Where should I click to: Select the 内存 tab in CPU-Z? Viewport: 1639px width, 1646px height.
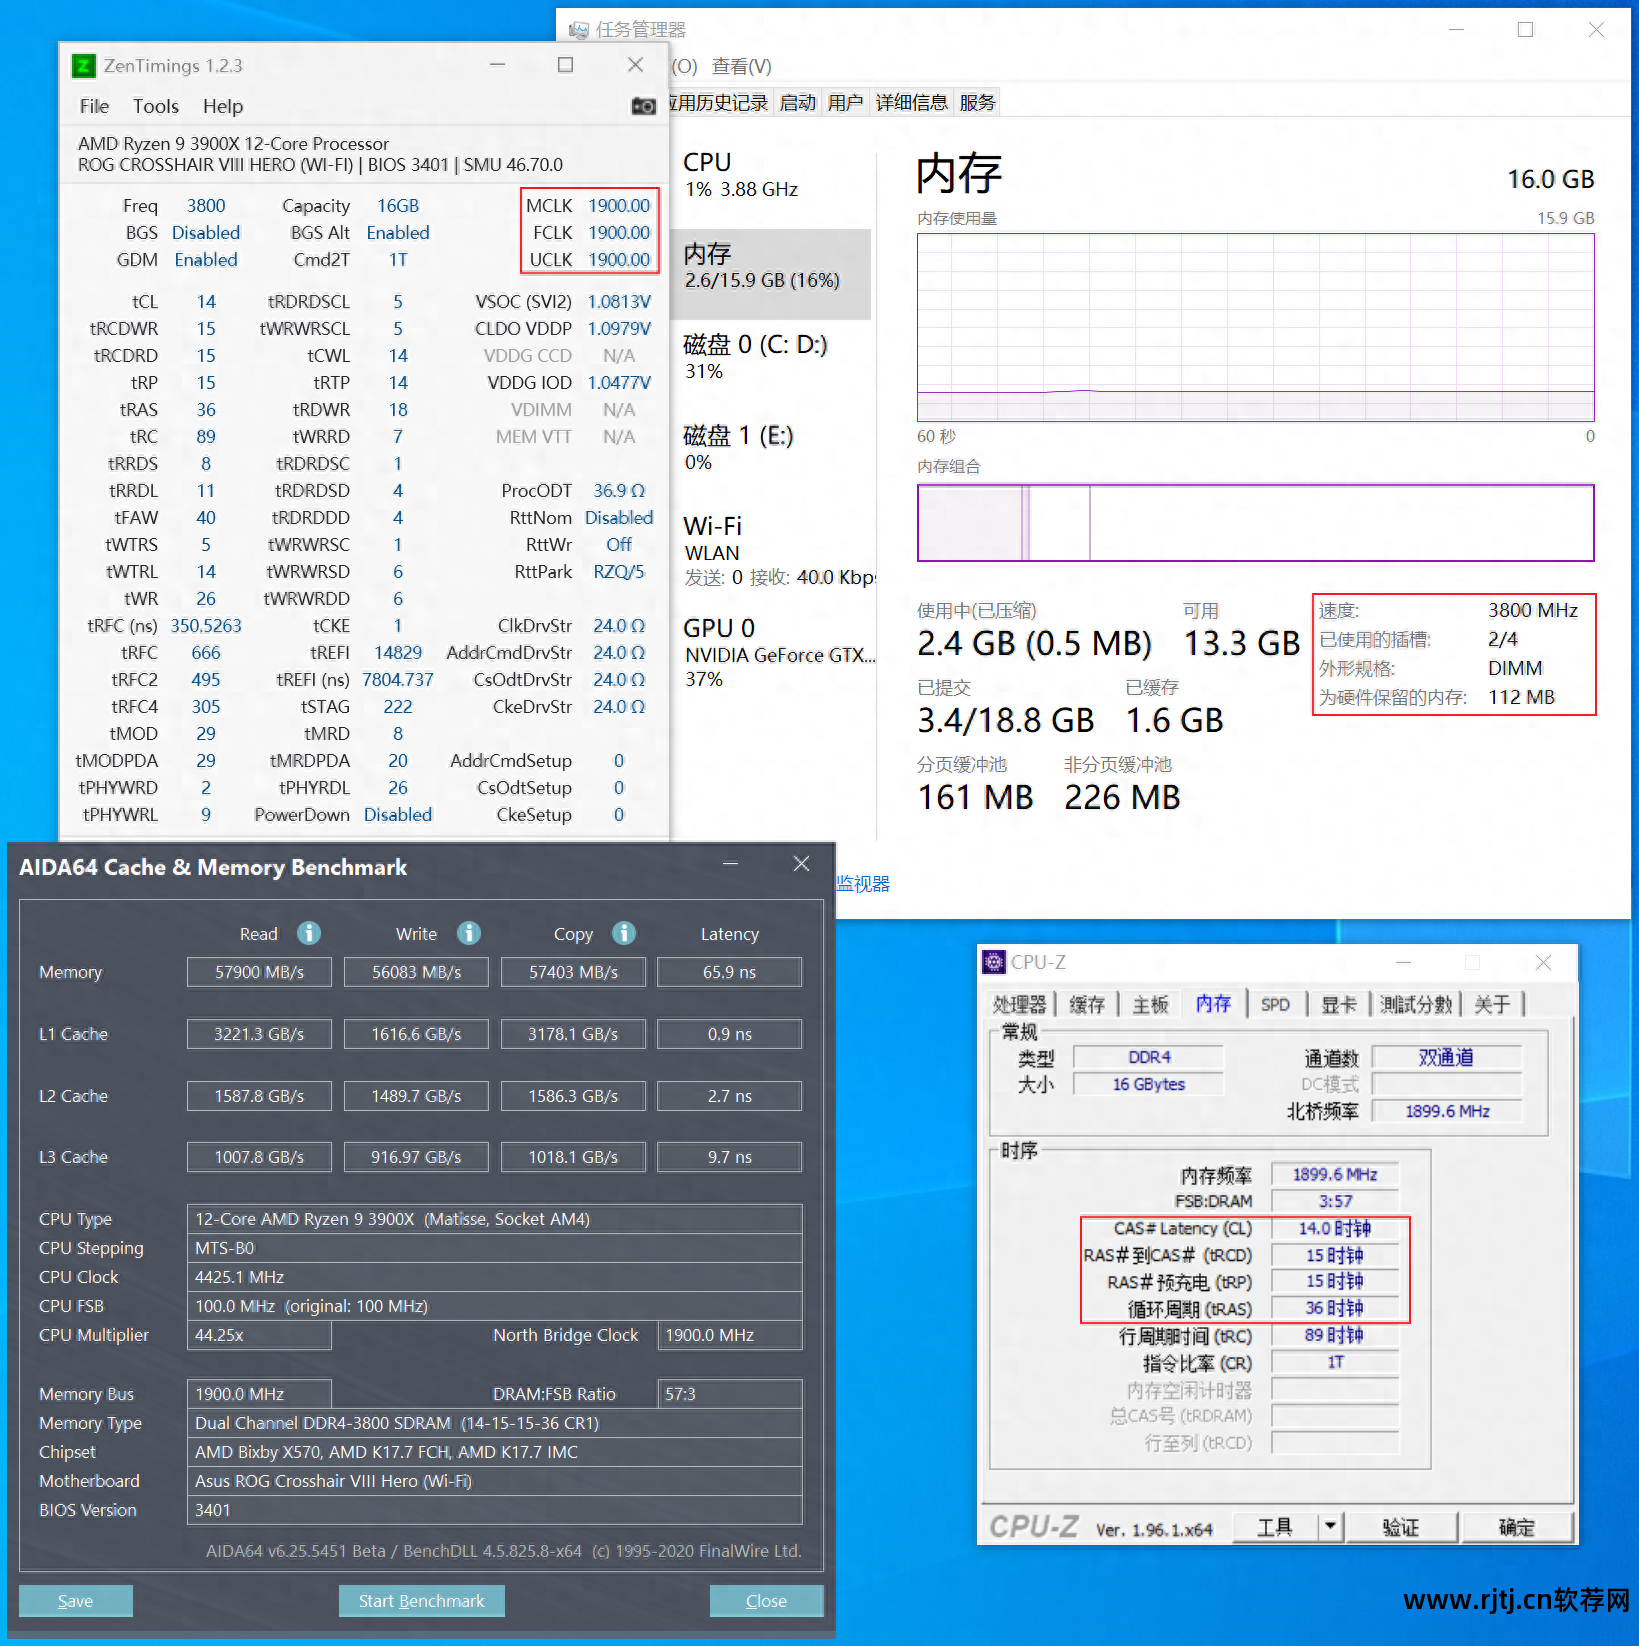pos(1213,1003)
